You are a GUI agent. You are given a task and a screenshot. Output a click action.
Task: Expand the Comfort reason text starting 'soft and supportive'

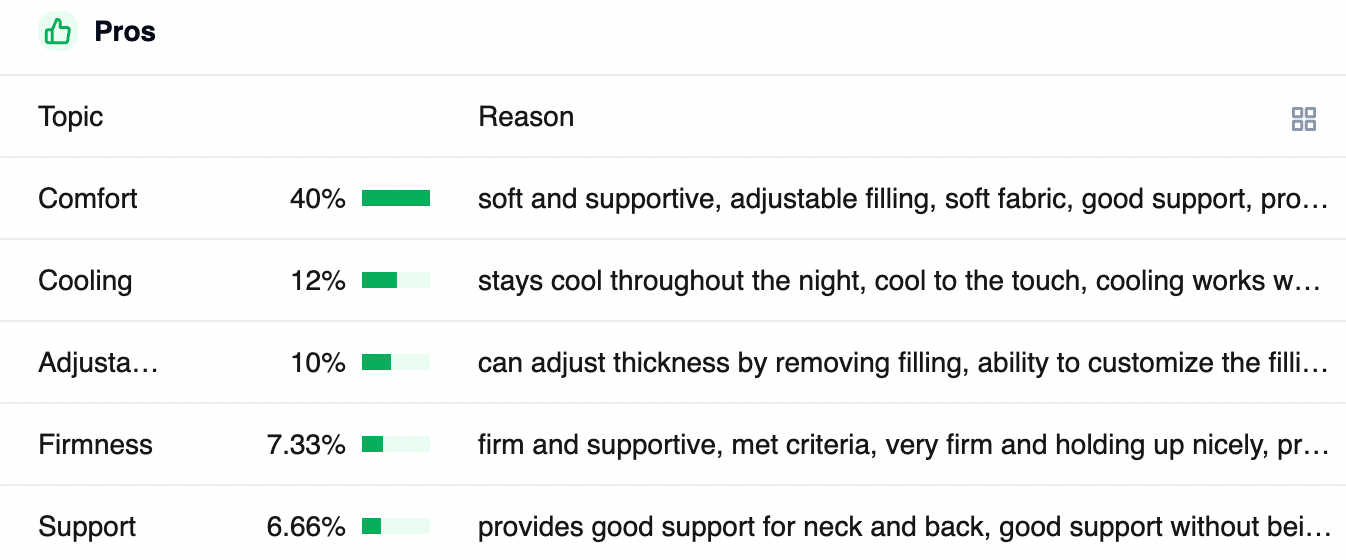pos(903,198)
